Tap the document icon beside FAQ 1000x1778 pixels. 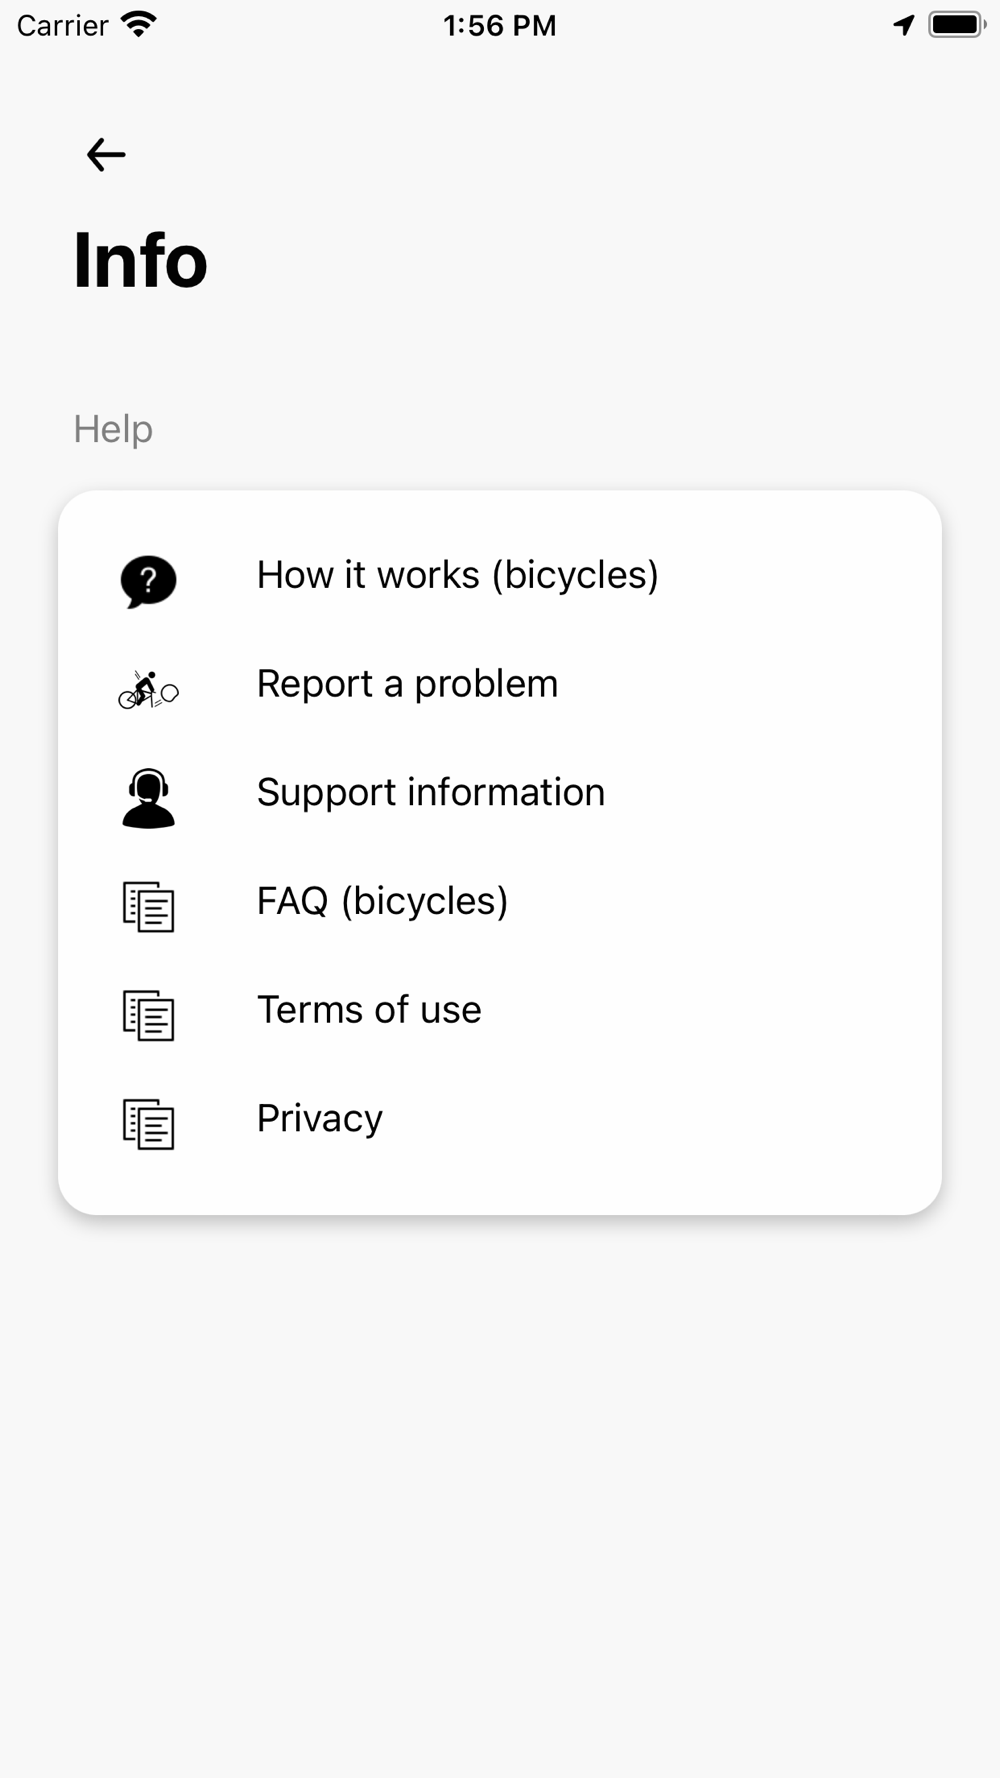pyautogui.click(x=148, y=907)
